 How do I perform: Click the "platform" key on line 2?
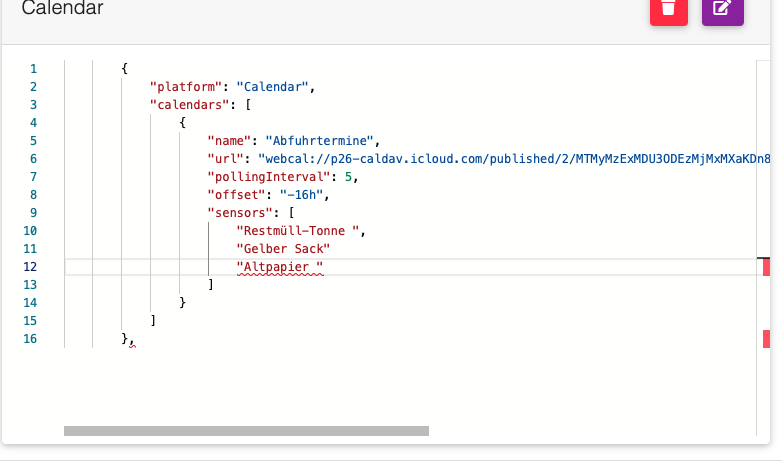182,87
